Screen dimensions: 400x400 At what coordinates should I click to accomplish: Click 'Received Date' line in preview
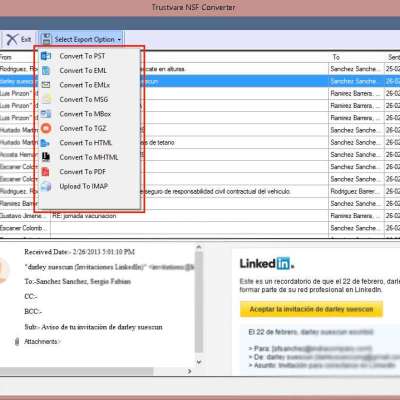click(79, 252)
